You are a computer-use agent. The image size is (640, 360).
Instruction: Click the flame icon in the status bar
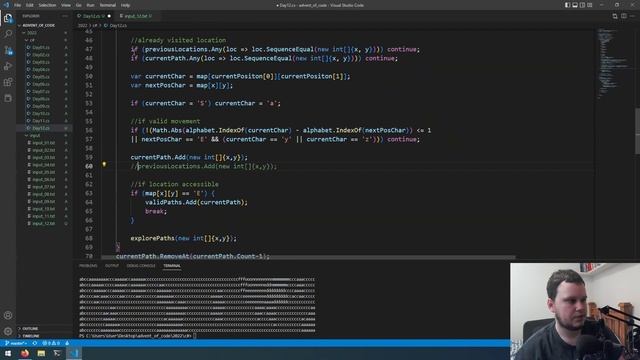tap(67, 343)
